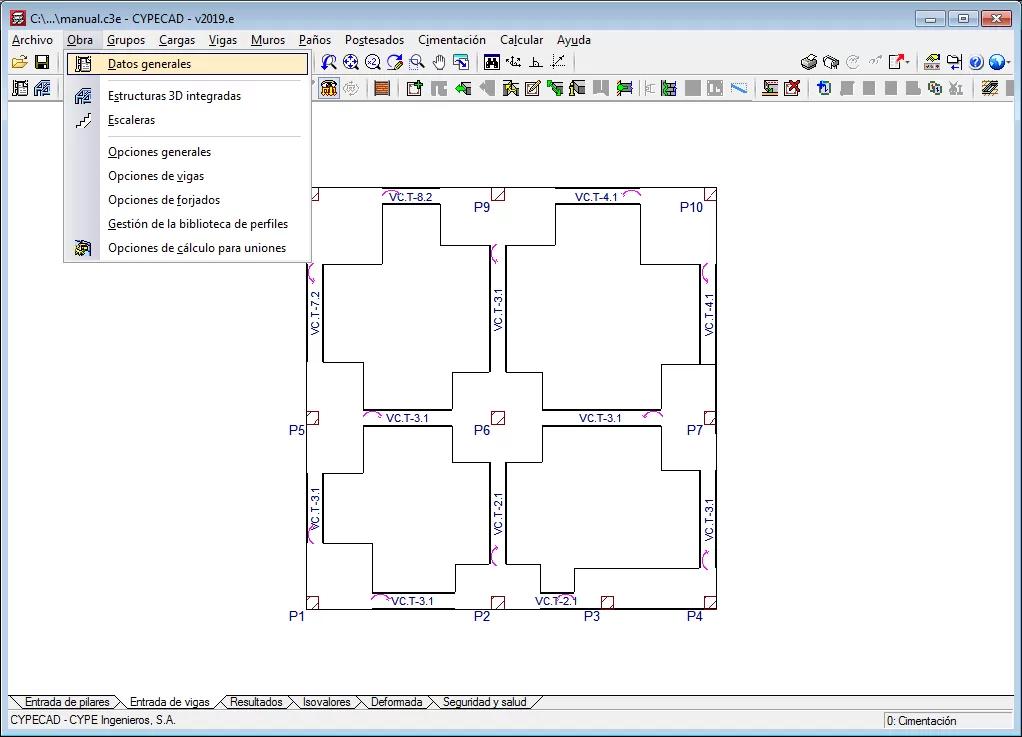The image size is (1022, 737).
Task: Switch to the Resultados tab
Action: [x=256, y=702]
